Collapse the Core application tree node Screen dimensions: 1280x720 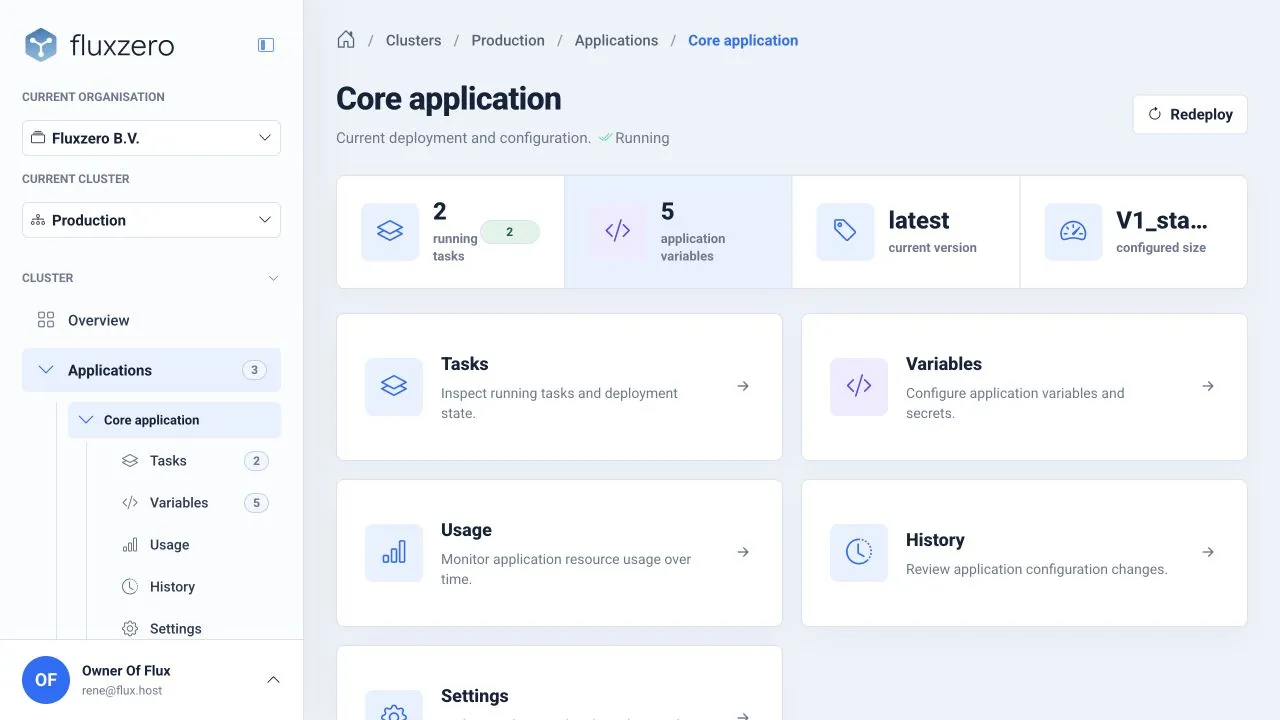click(86, 420)
